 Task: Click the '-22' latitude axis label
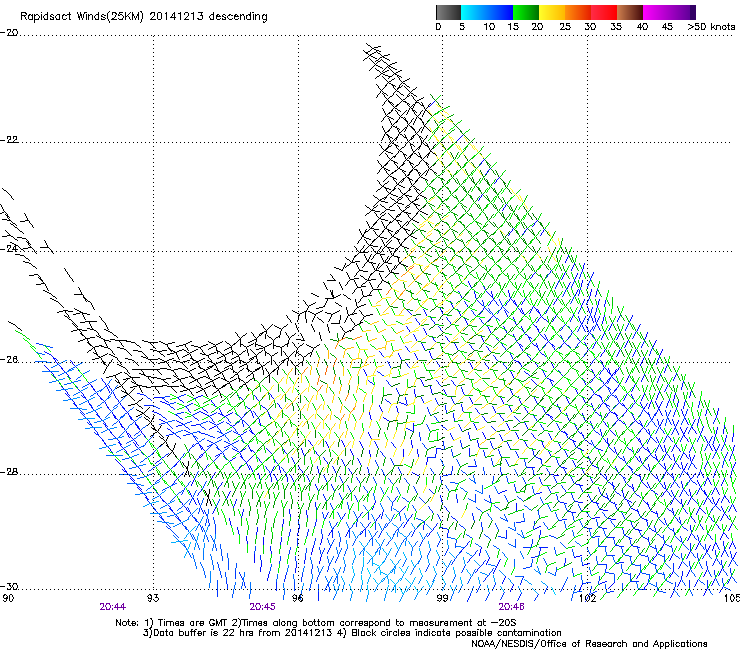pos(9,140)
